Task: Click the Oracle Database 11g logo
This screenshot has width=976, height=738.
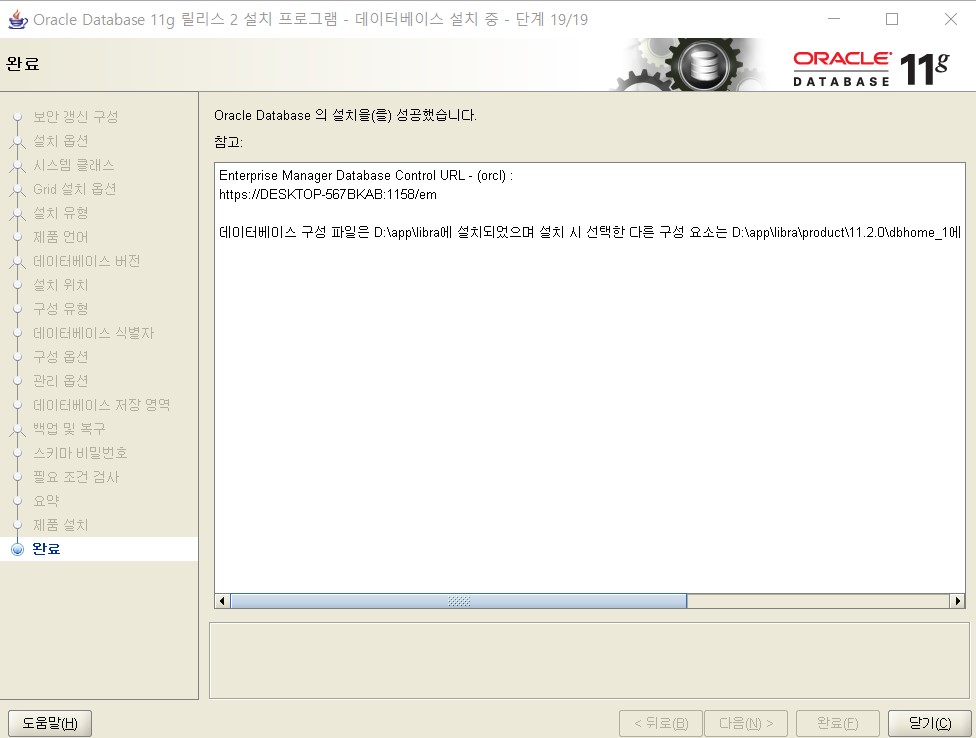Action: pos(871,68)
